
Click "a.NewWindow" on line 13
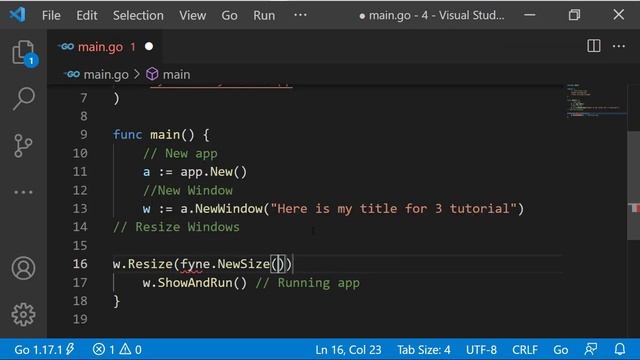pos(221,209)
